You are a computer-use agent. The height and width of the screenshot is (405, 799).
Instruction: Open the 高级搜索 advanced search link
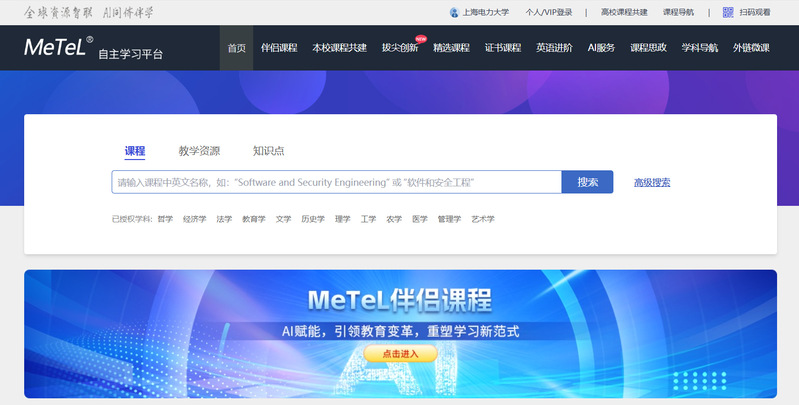652,183
